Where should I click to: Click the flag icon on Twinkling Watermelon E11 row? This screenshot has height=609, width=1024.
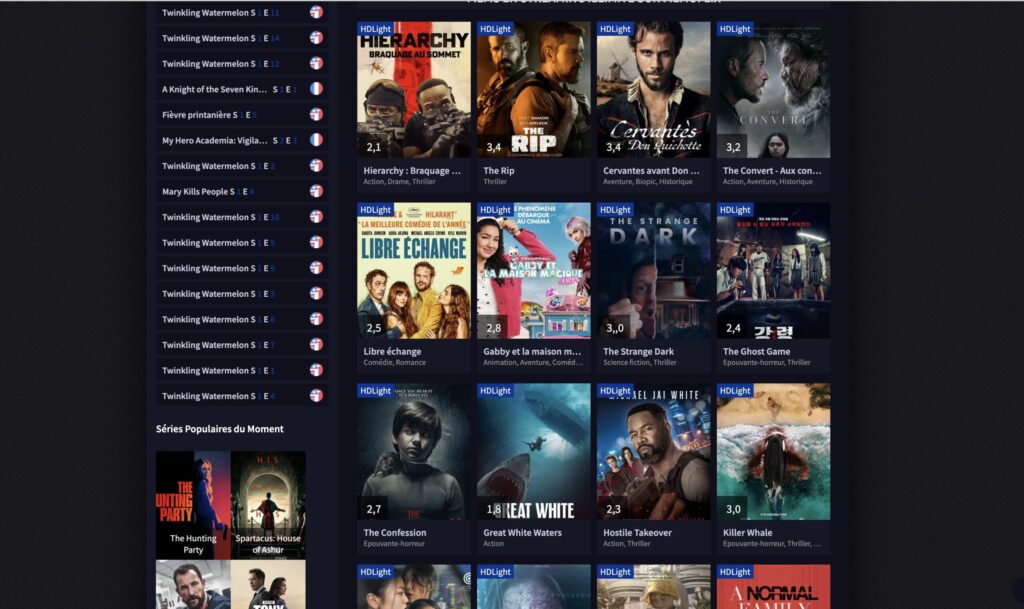(316, 12)
